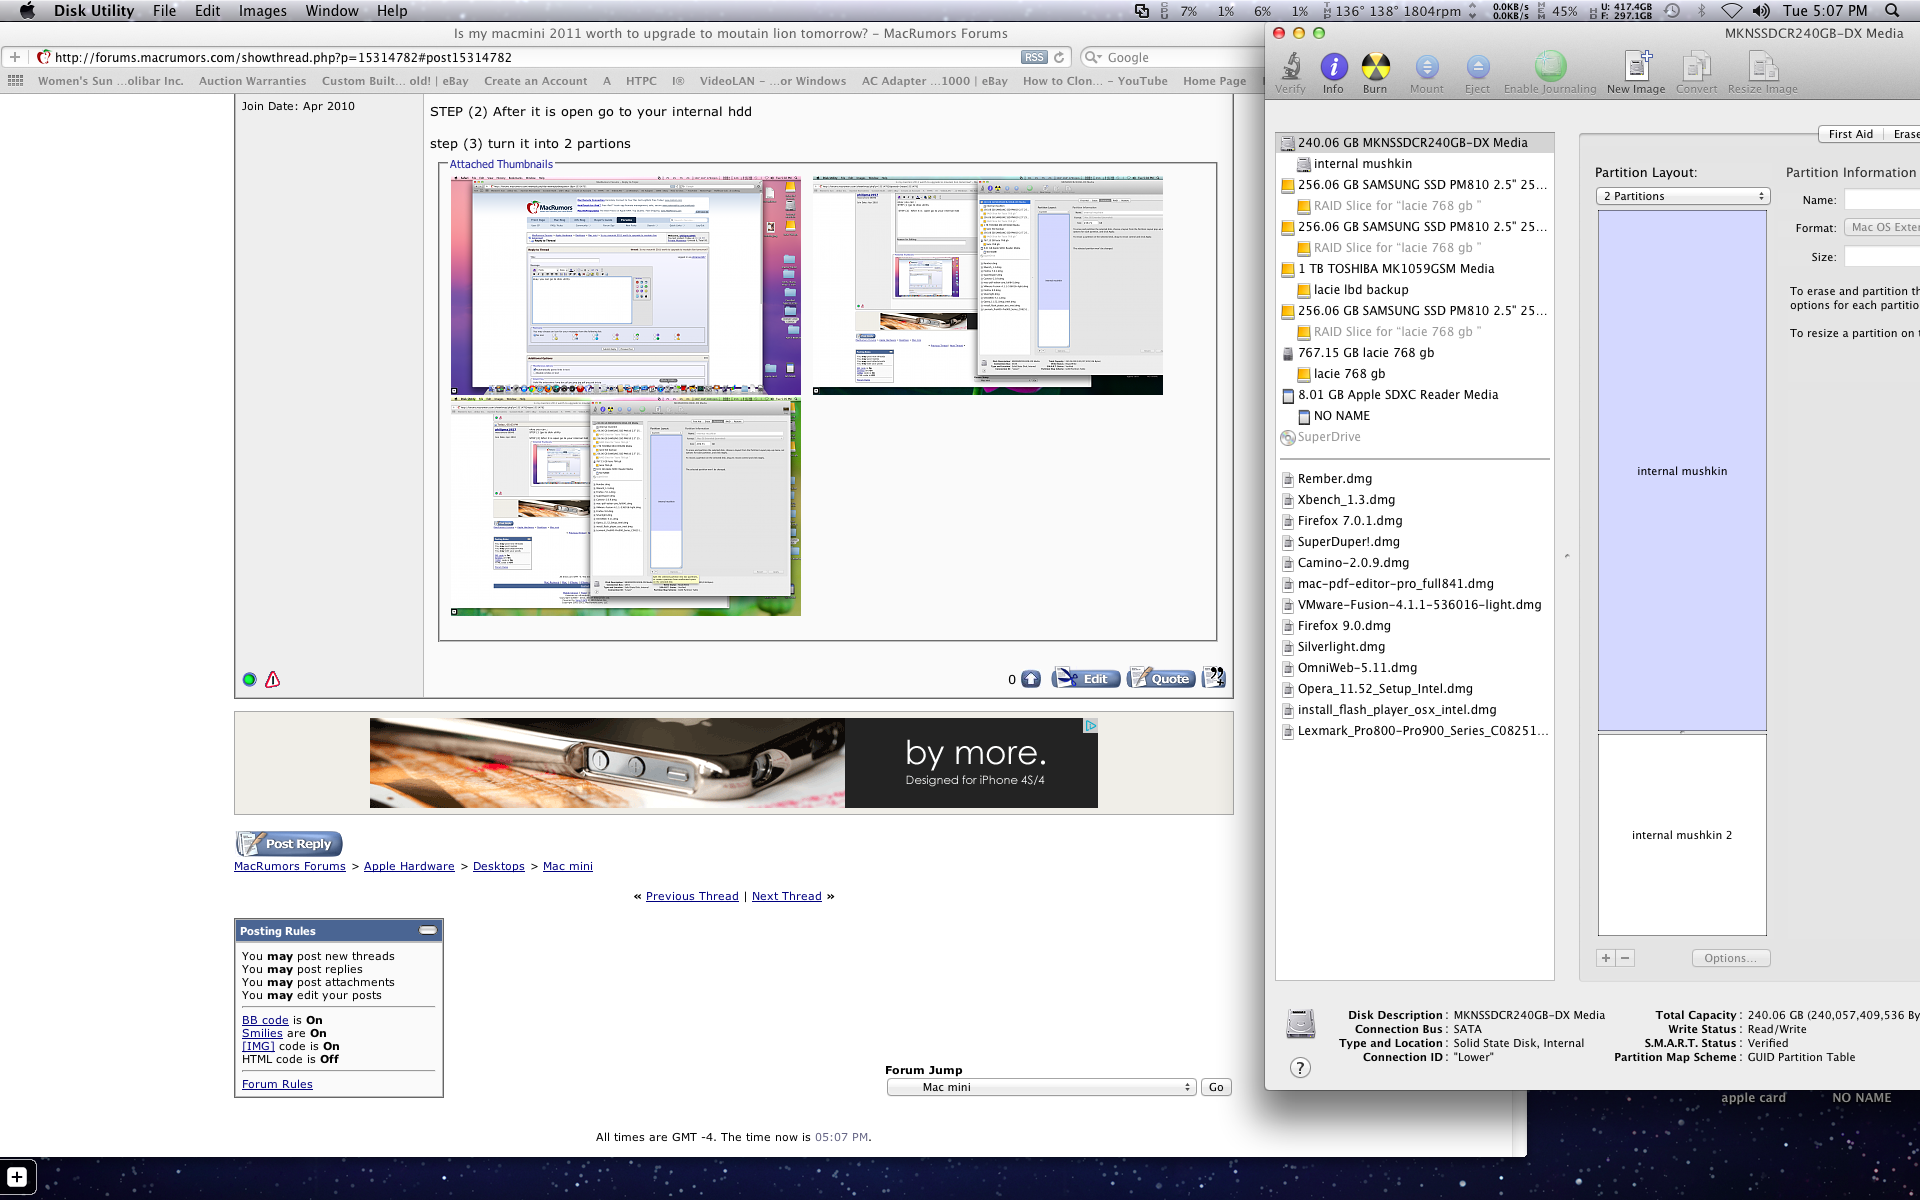Image resolution: width=1920 pixels, height=1200 pixels.
Task: Click the Verify toolbar icon
Action: 1290,72
